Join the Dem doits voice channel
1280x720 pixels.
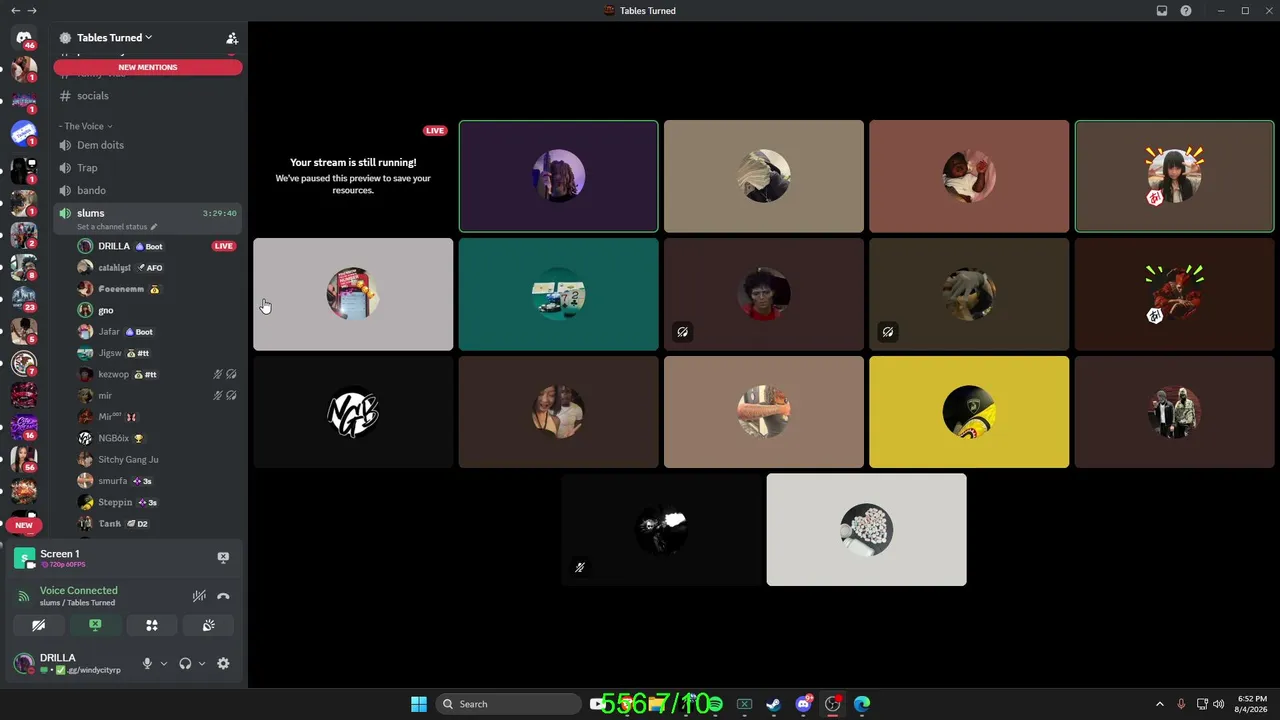click(x=148, y=145)
